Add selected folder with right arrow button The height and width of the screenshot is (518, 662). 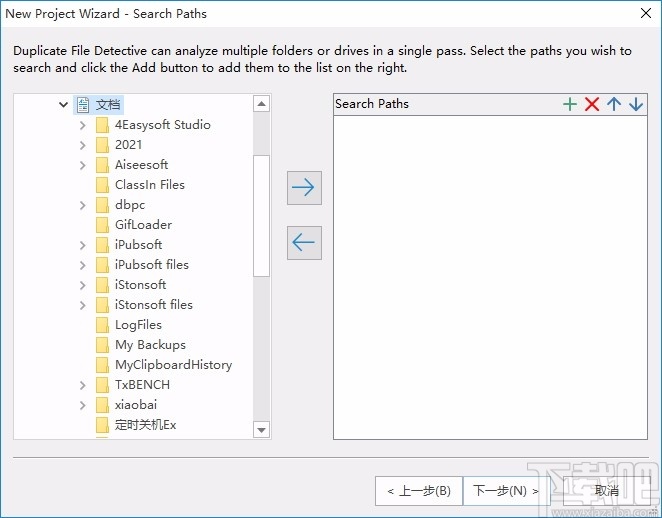[304, 188]
